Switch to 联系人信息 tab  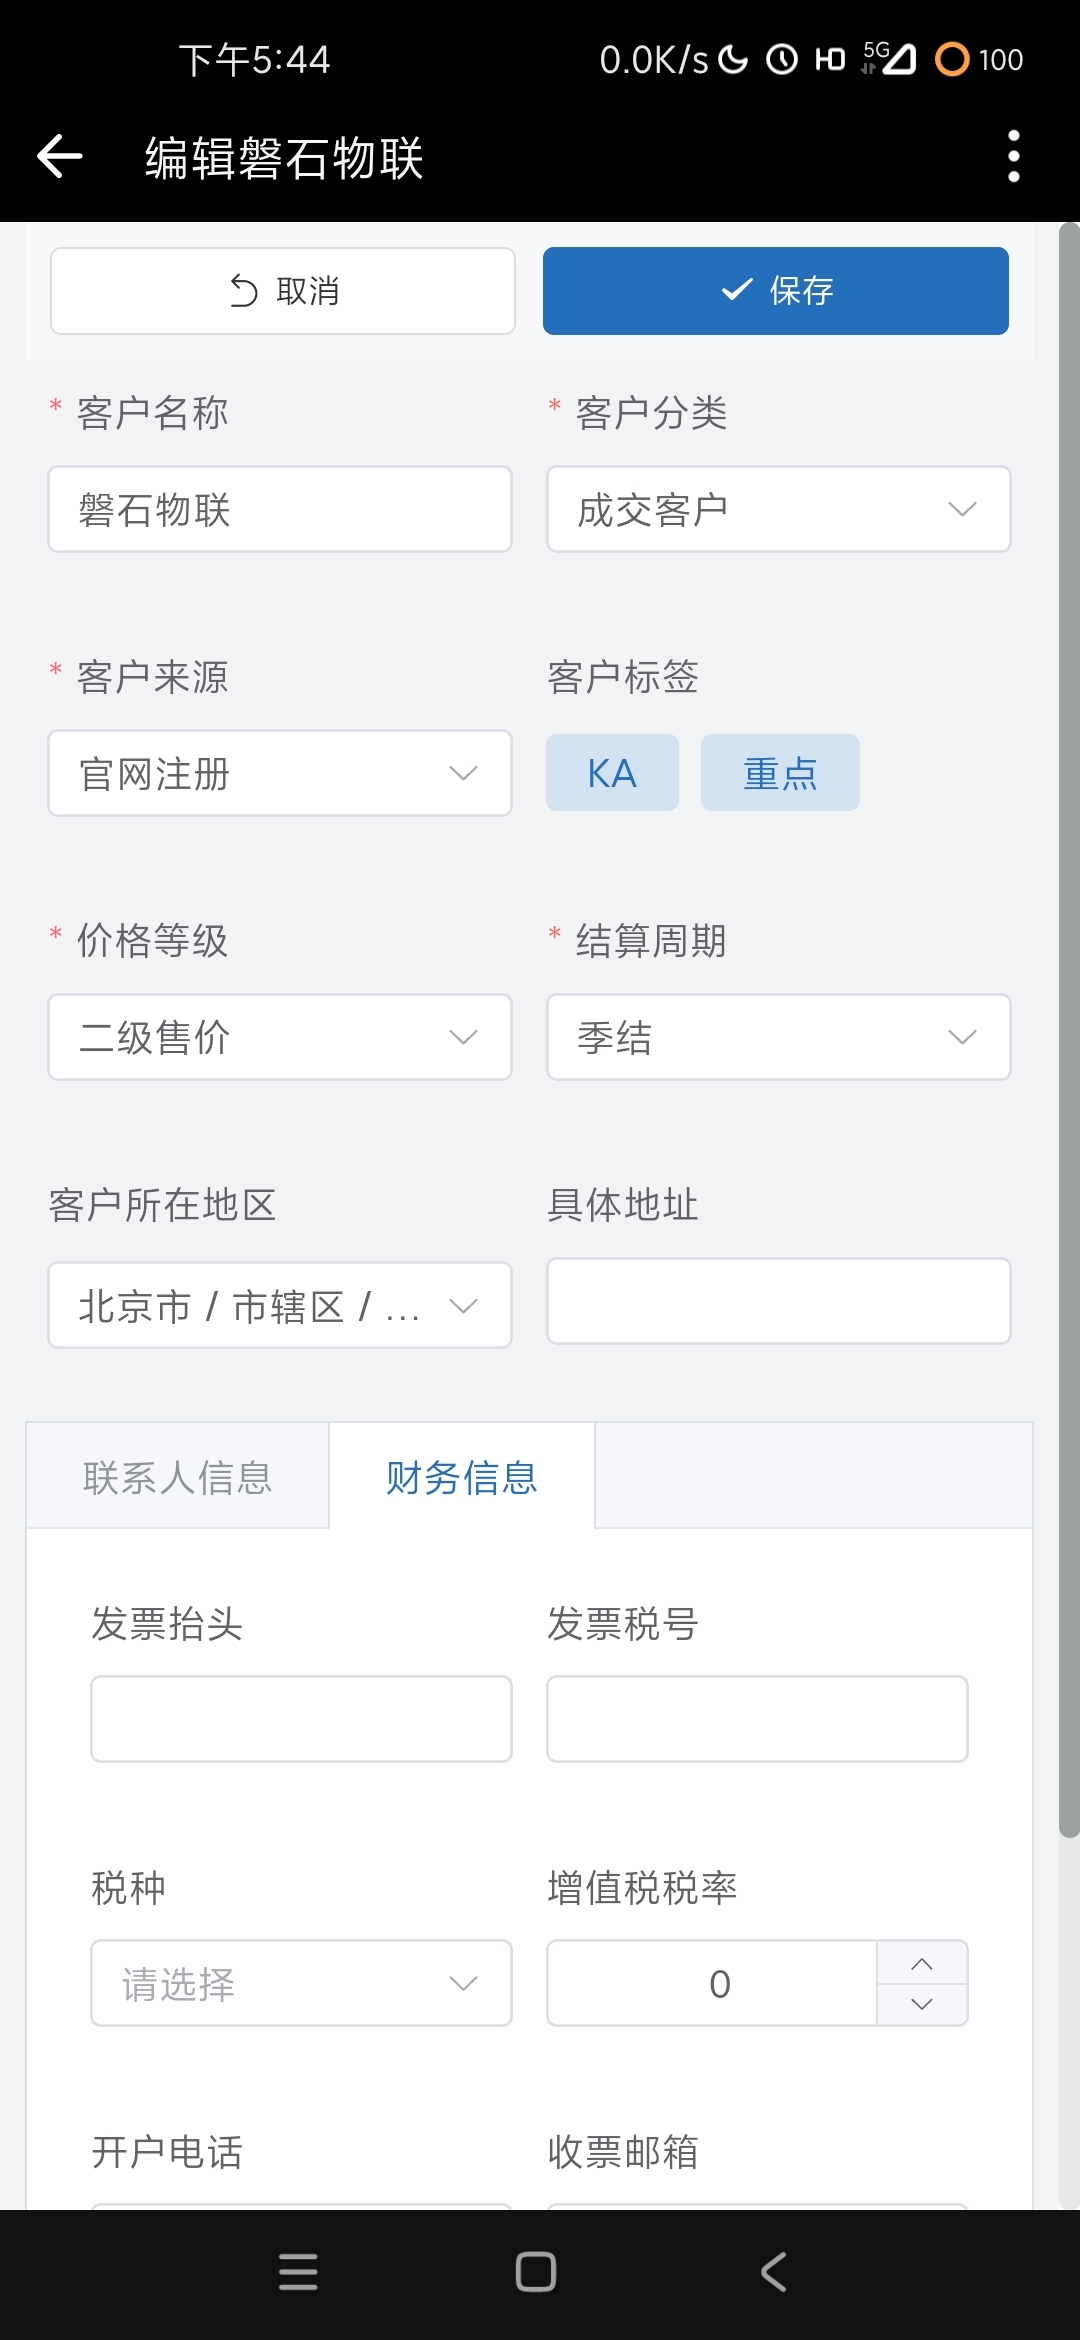[178, 1477]
